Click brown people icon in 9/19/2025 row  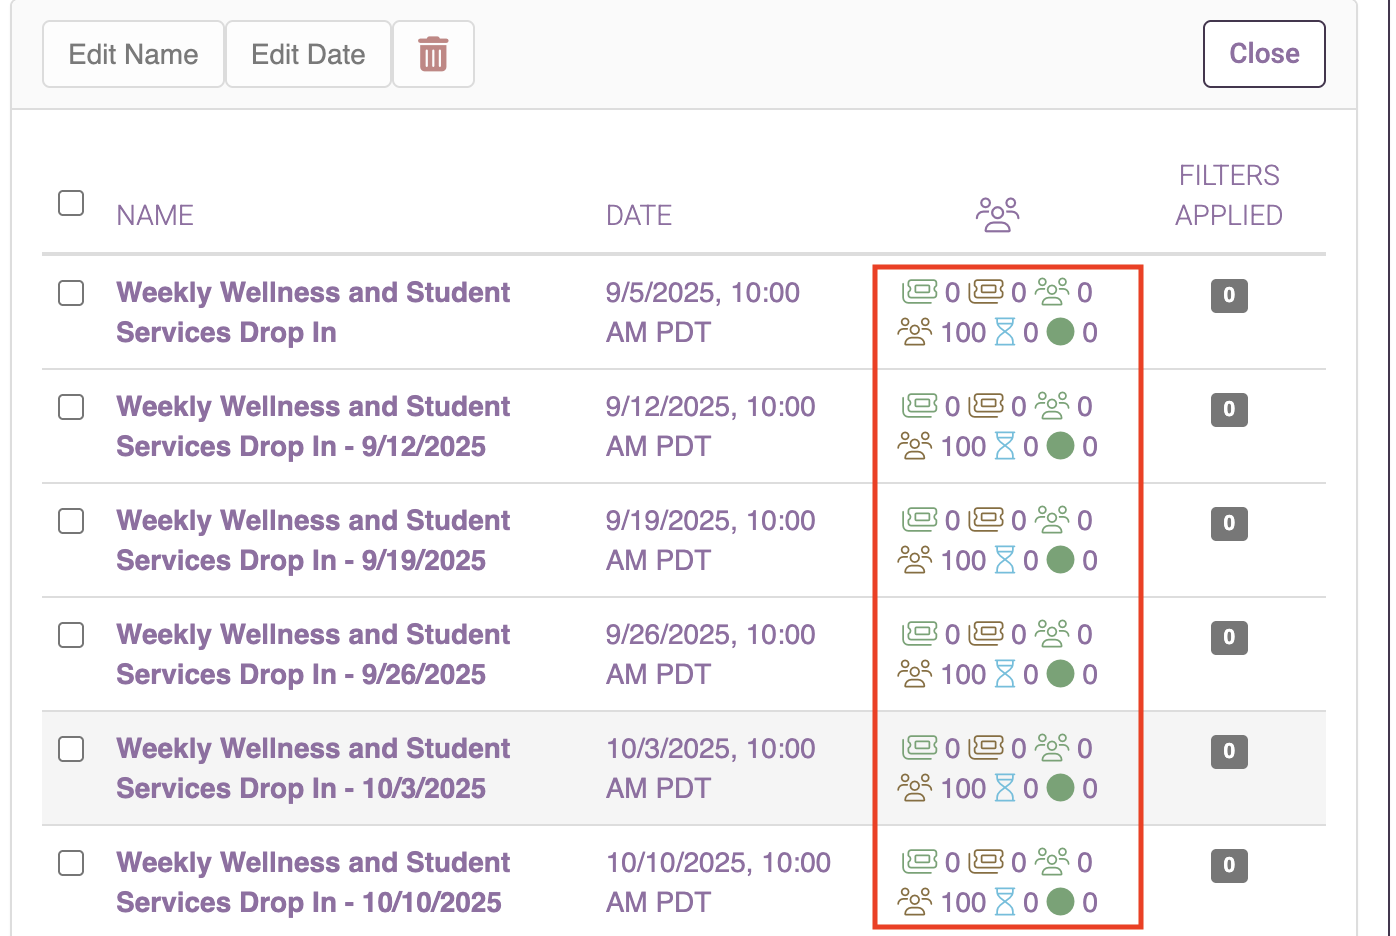click(x=915, y=560)
